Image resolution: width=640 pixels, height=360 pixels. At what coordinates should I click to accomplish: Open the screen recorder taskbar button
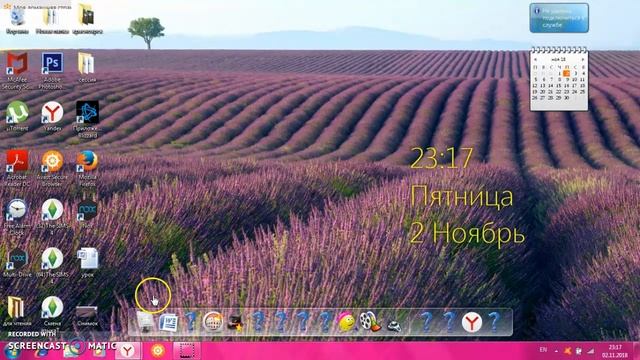click(187, 351)
